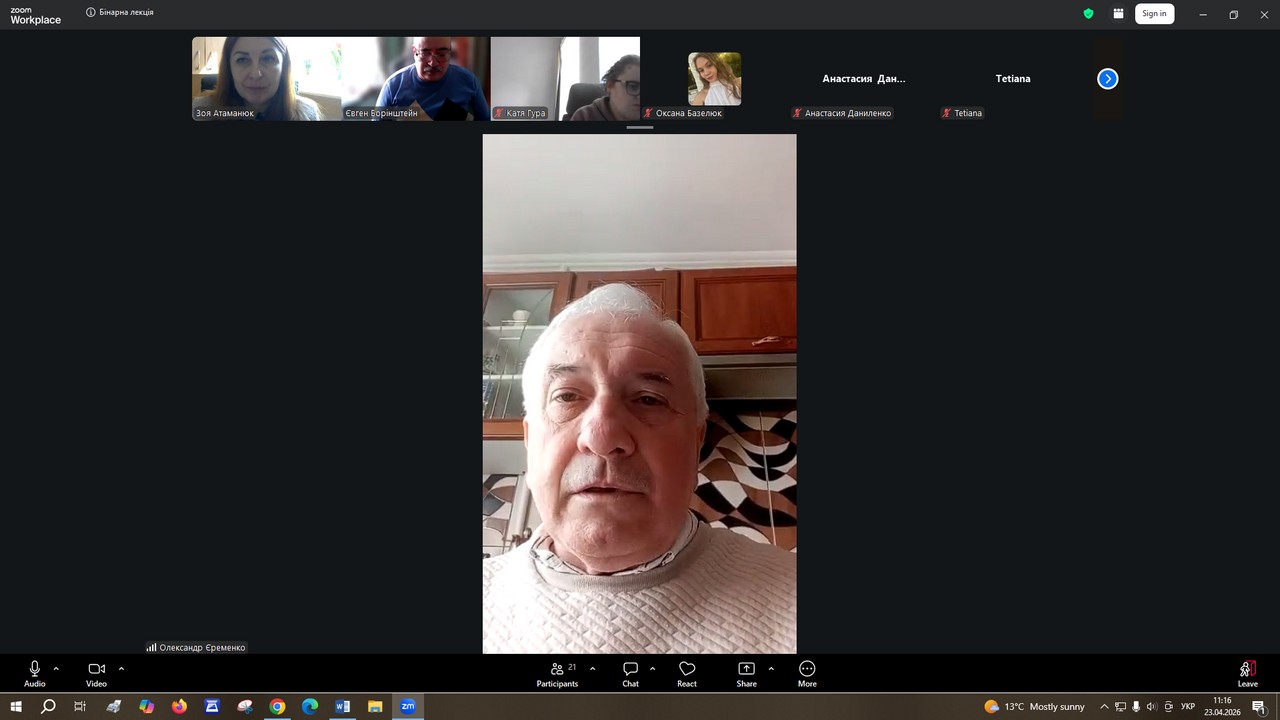Screen dimensions: 1280x720
Task: Open the Participants list
Action: click(x=558, y=673)
